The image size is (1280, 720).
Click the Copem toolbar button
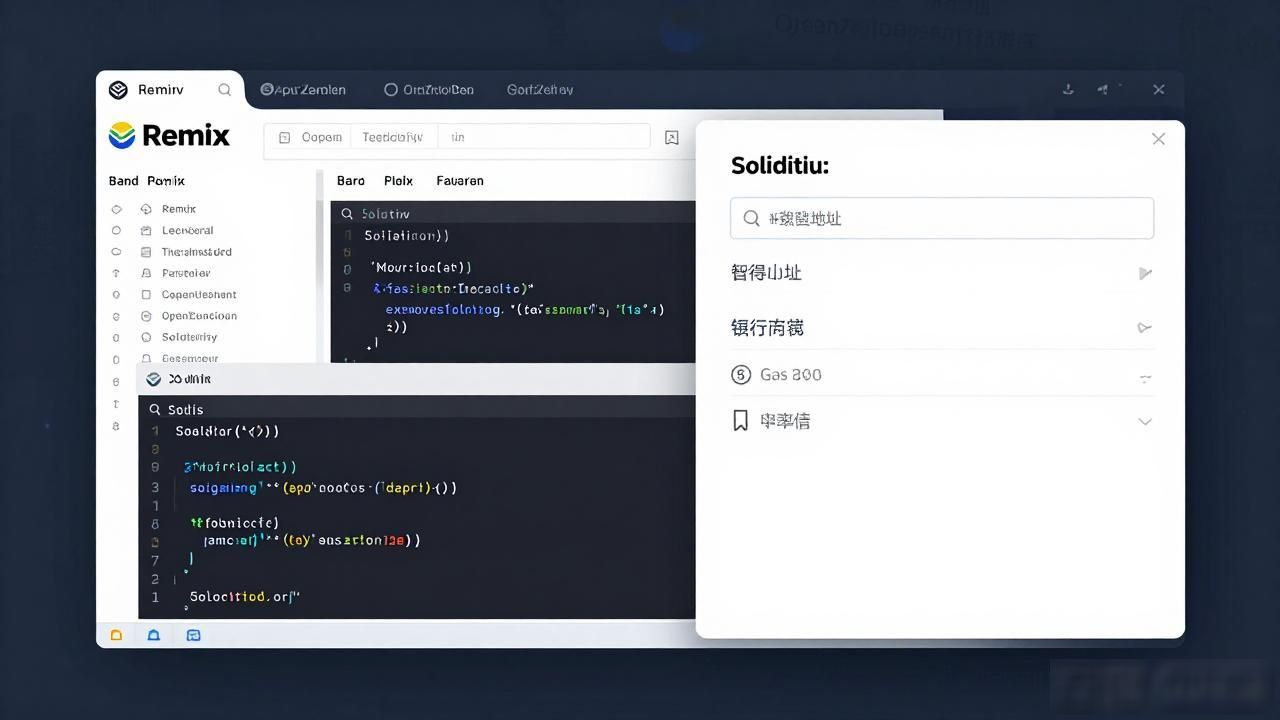pos(311,137)
